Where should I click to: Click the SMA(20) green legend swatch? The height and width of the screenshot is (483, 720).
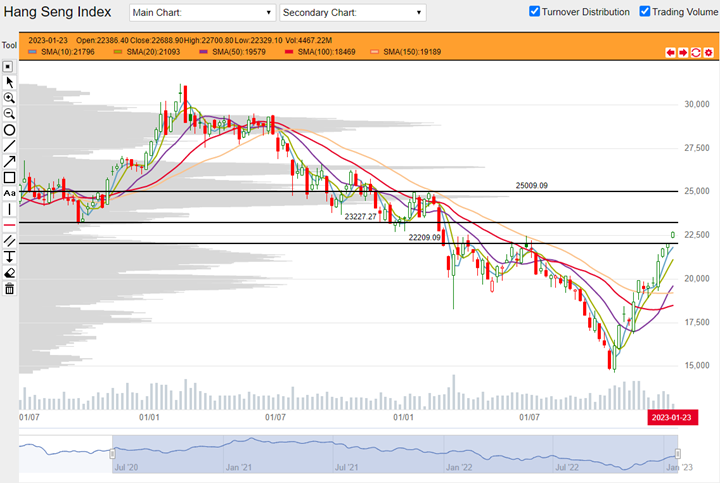(x=118, y=52)
